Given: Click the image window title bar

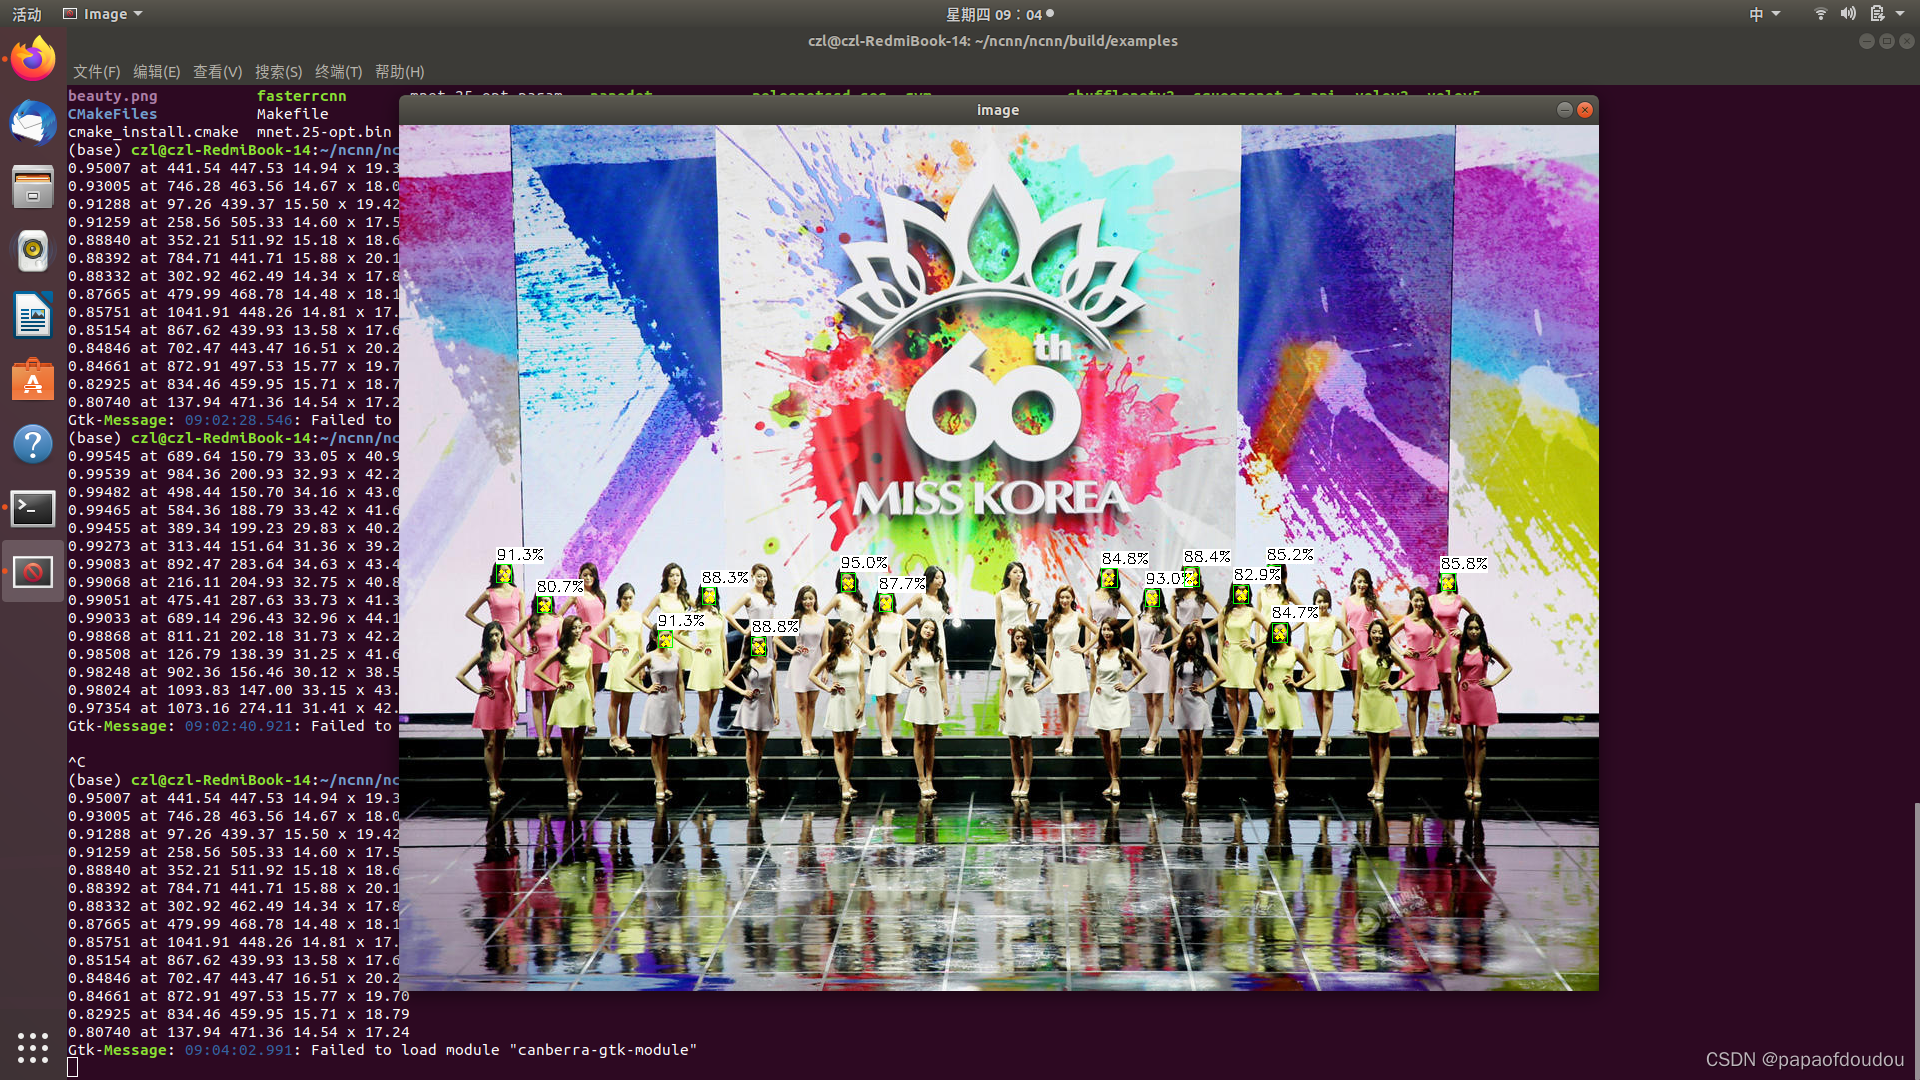Looking at the screenshot, I should tap(998, 110).
